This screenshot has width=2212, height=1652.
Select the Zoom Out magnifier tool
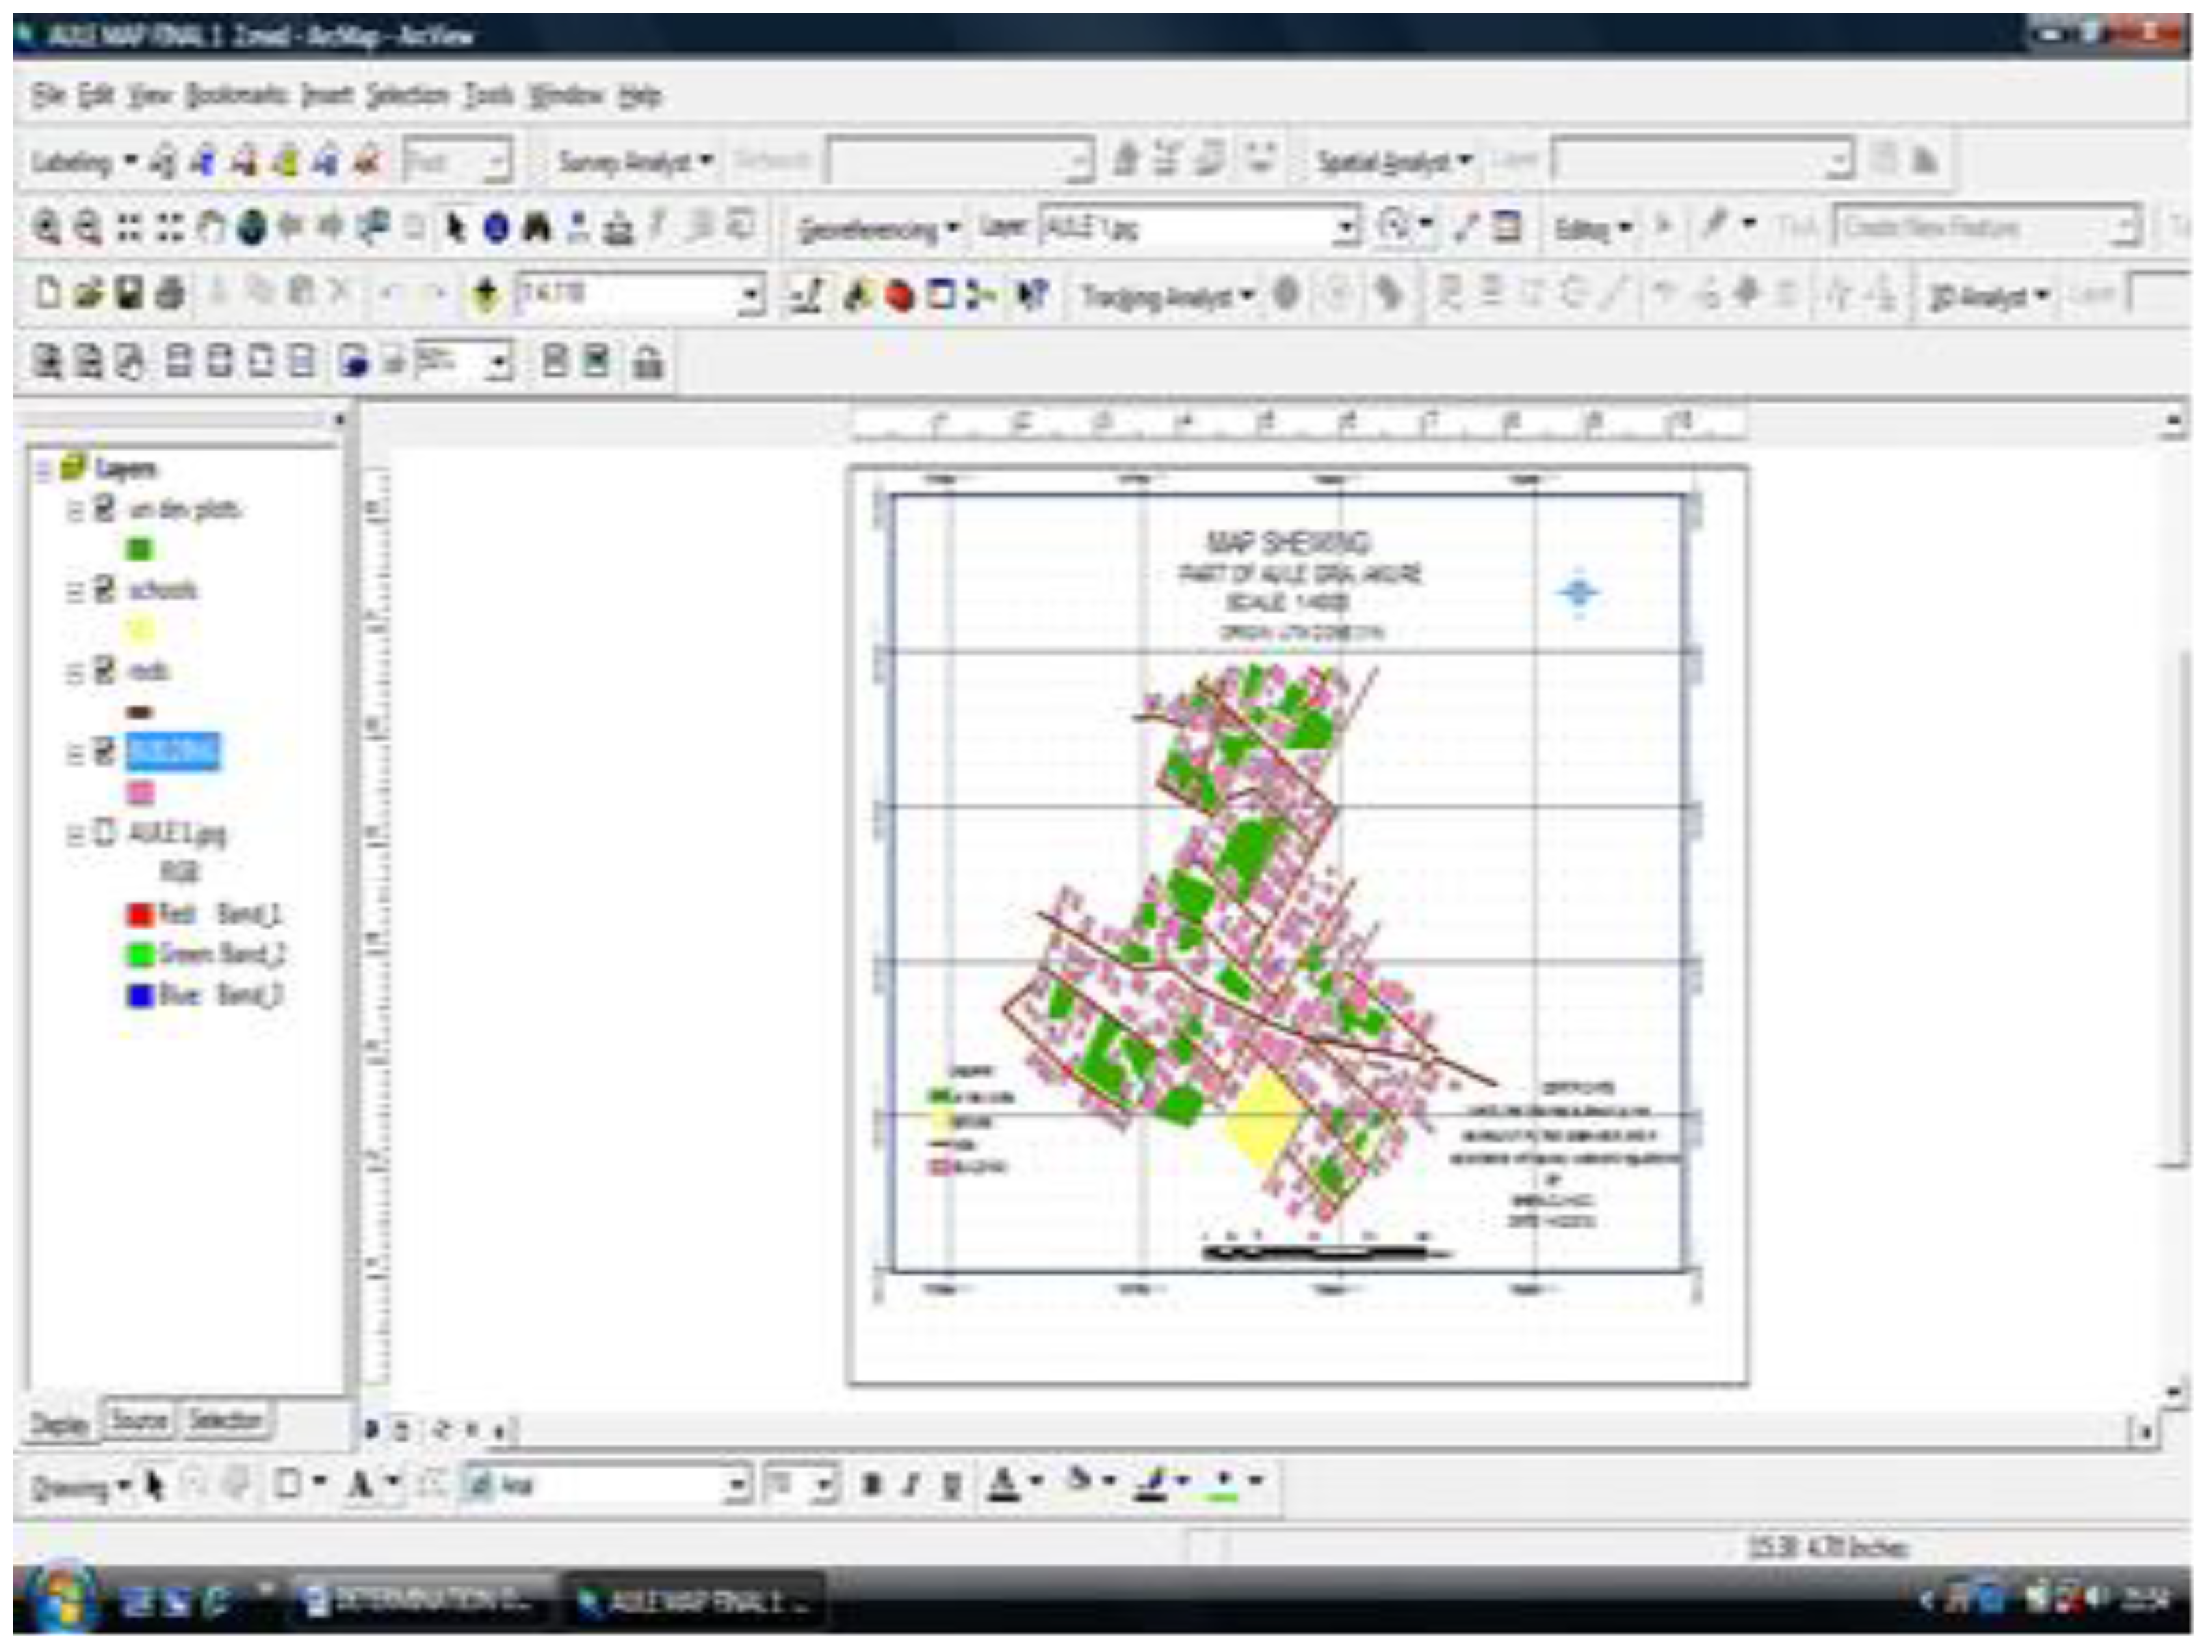point(89,228)
